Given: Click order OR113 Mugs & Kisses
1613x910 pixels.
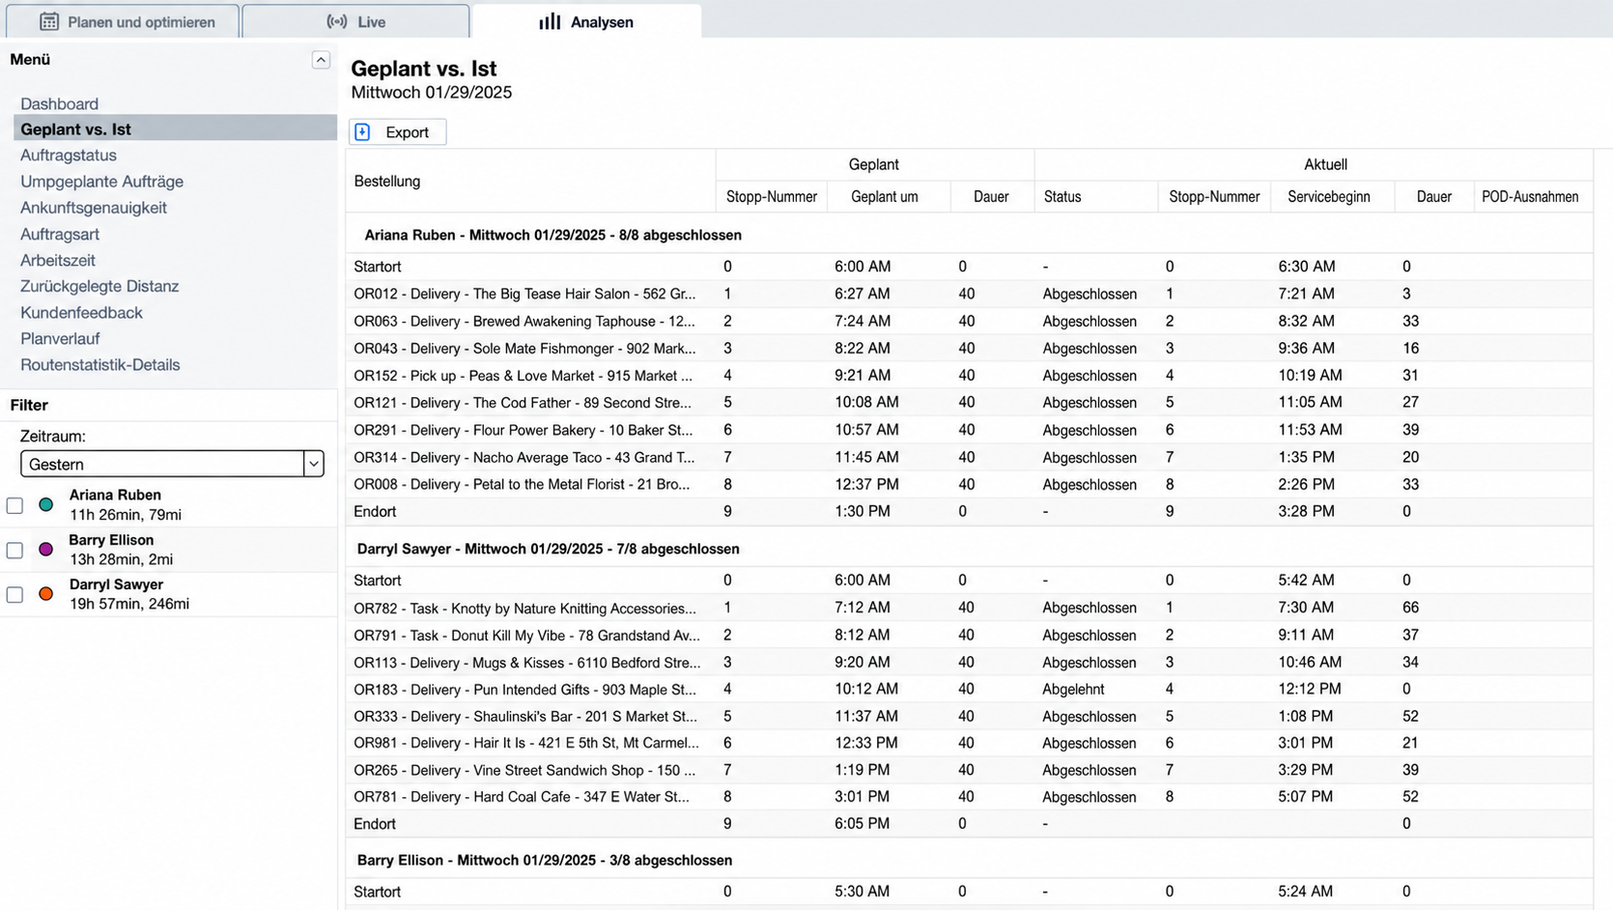Looking at the screenshot, I should point(527,662).
